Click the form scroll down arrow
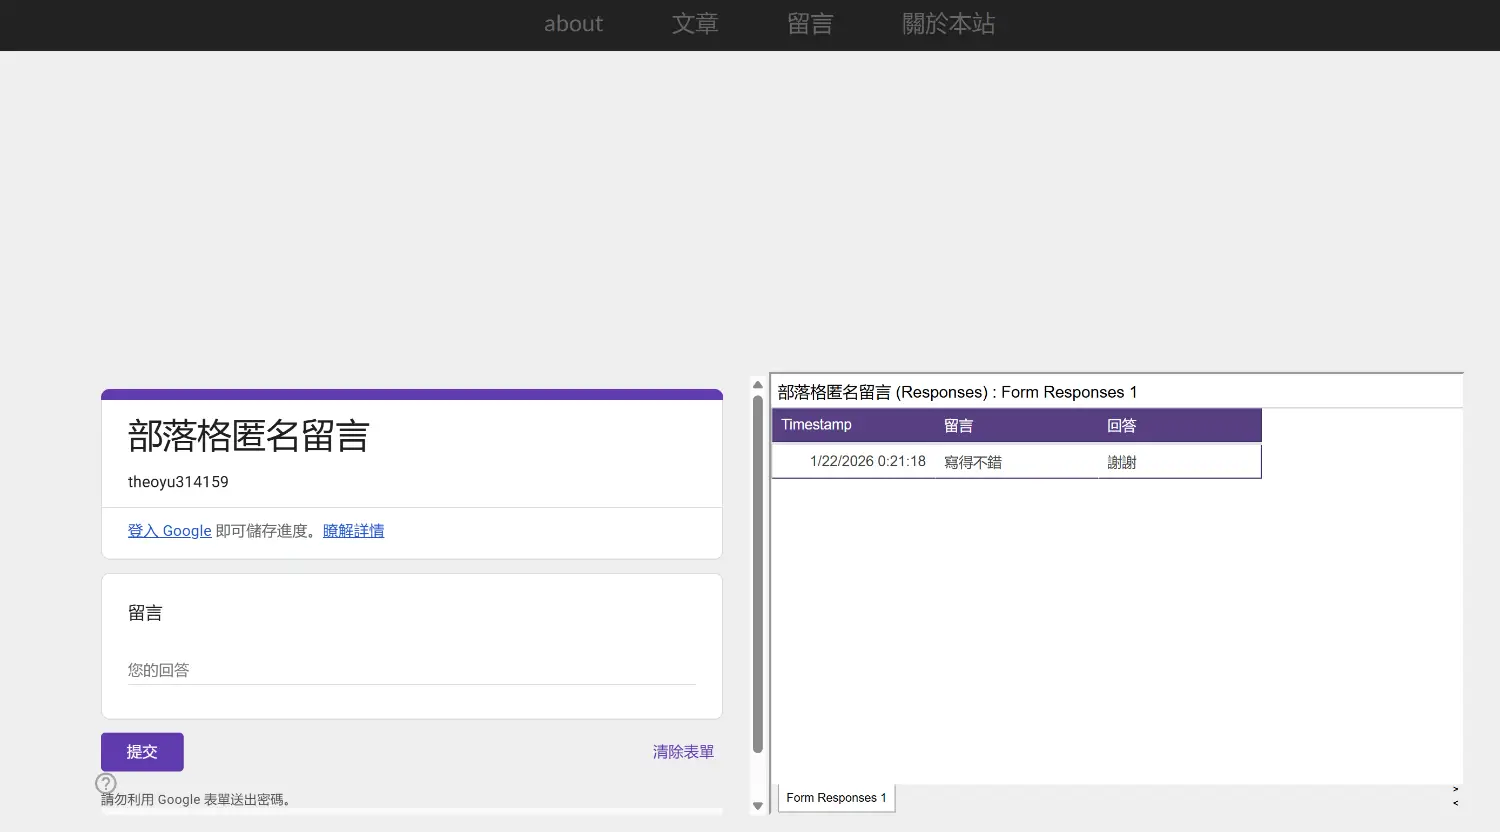 click(757, 806)
